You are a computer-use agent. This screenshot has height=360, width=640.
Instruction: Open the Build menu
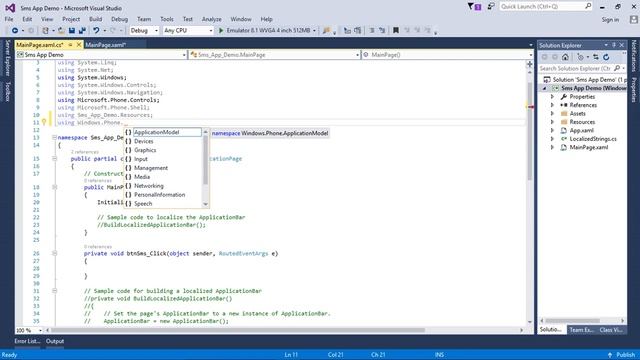click(x=96, y=19)
